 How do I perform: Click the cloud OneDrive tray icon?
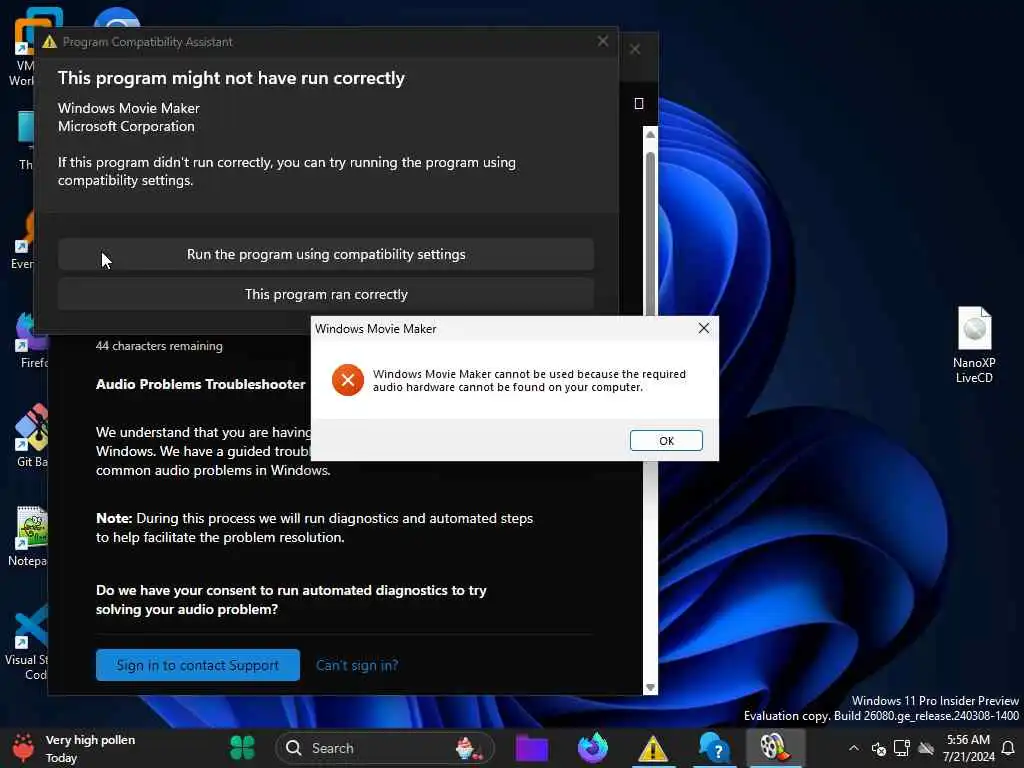(x=925, y=748)
